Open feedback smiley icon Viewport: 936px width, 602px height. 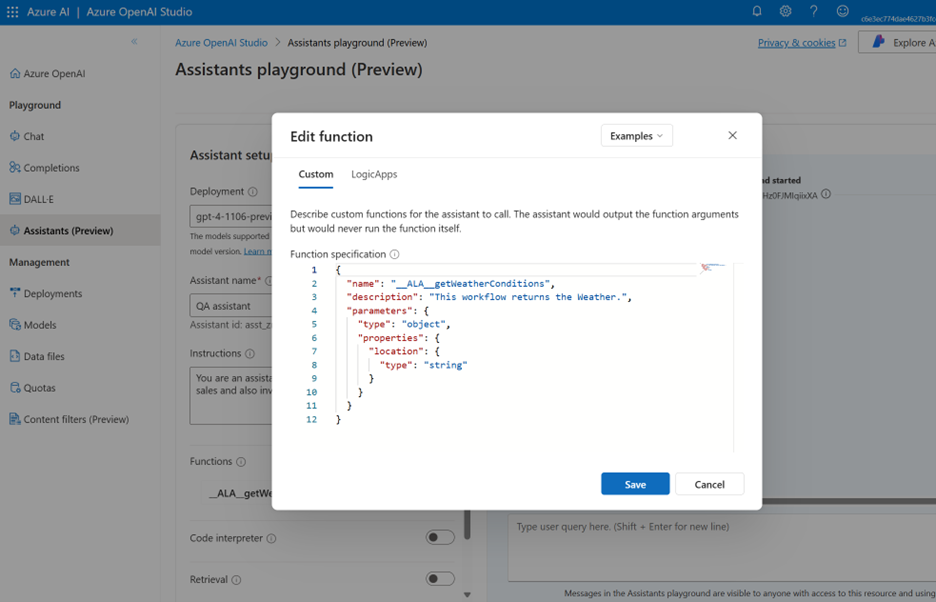(x=842, y=11)
